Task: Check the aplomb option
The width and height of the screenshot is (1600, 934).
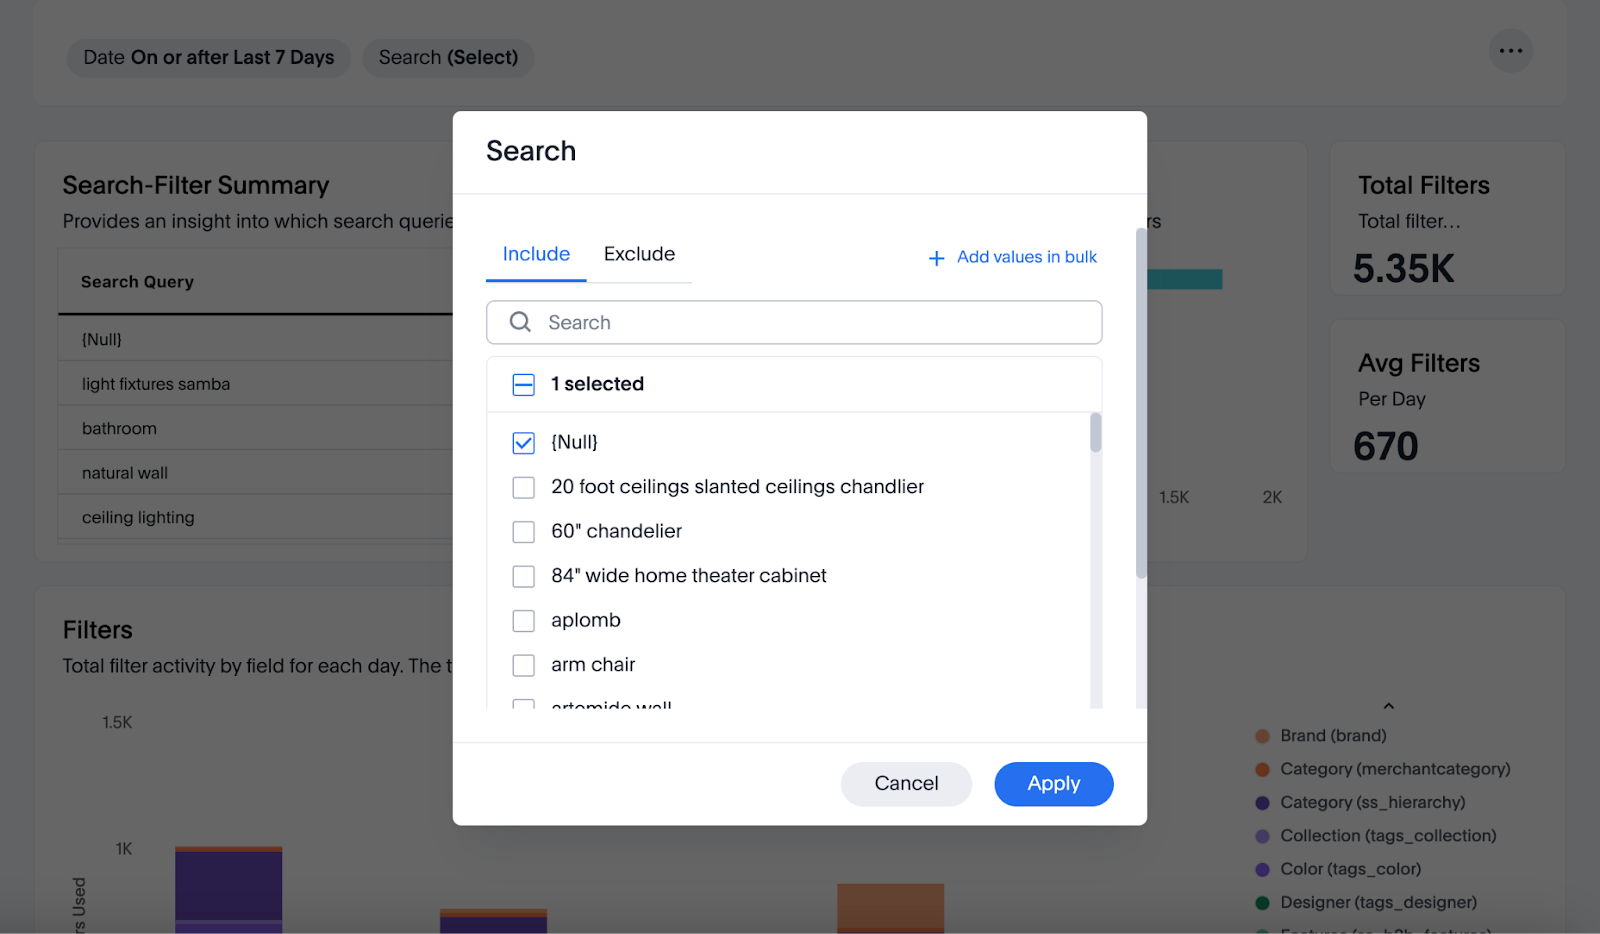Action: click(x=523, y=621)
